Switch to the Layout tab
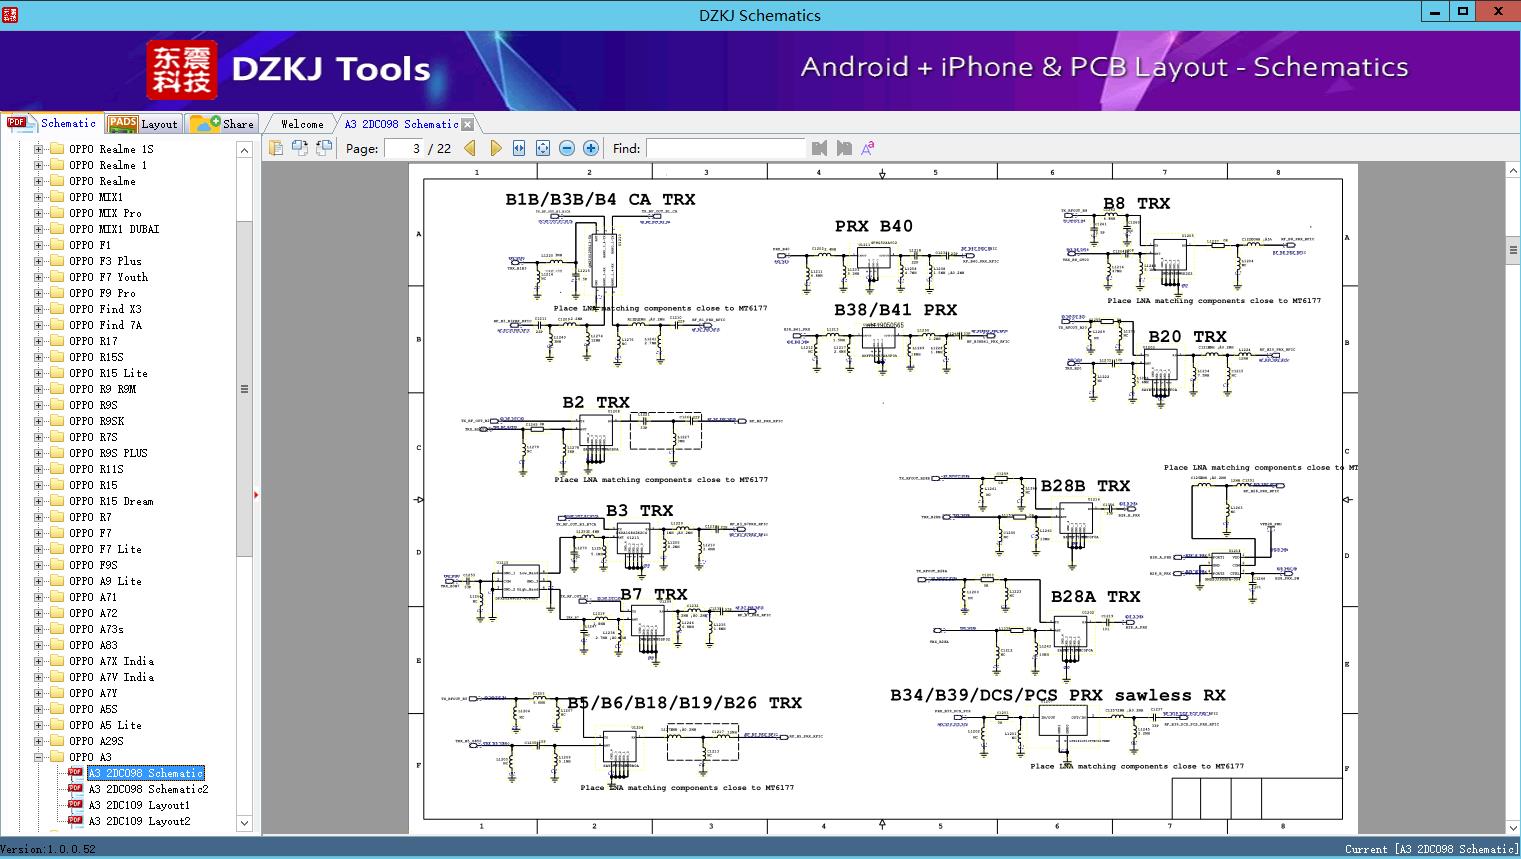The image size is (1521, 859). [143, 124]
